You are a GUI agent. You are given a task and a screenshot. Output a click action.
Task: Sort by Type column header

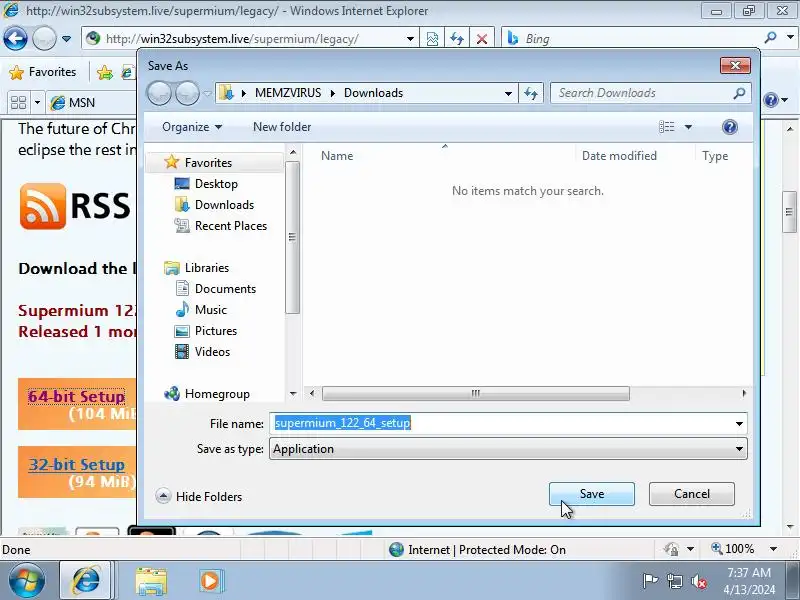coord(715,156)
